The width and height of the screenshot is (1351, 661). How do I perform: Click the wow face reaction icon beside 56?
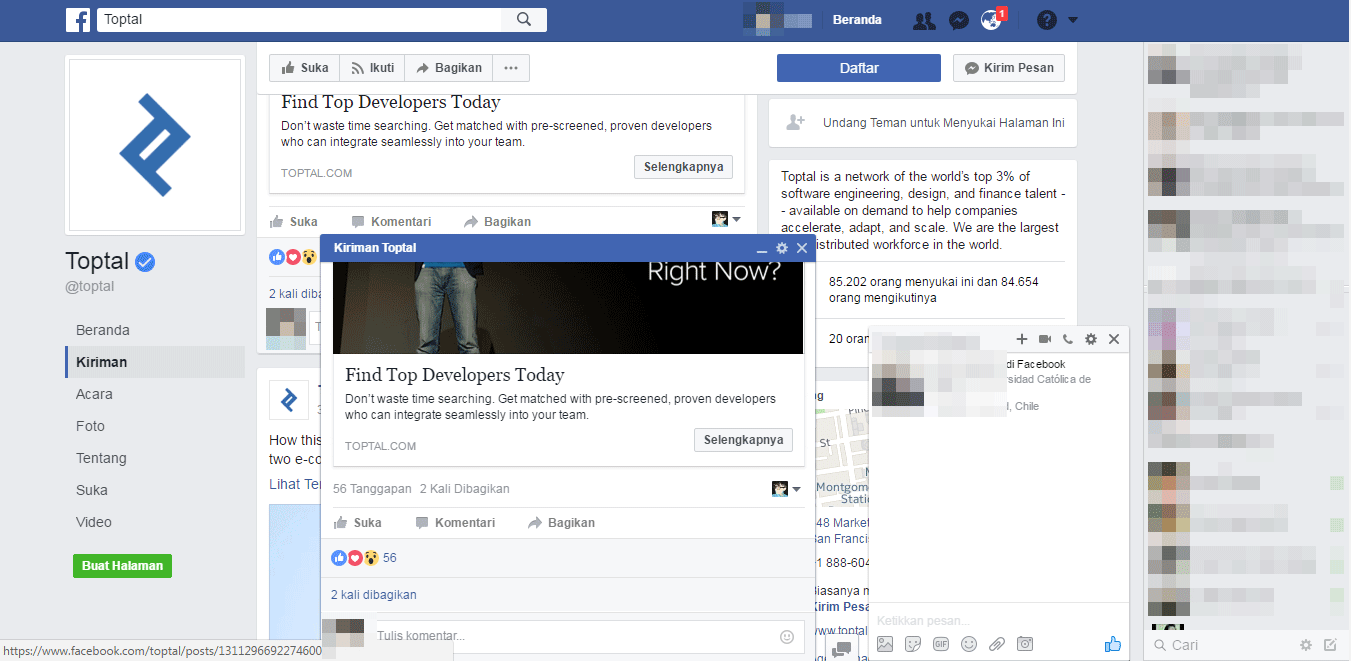[370, 558]
